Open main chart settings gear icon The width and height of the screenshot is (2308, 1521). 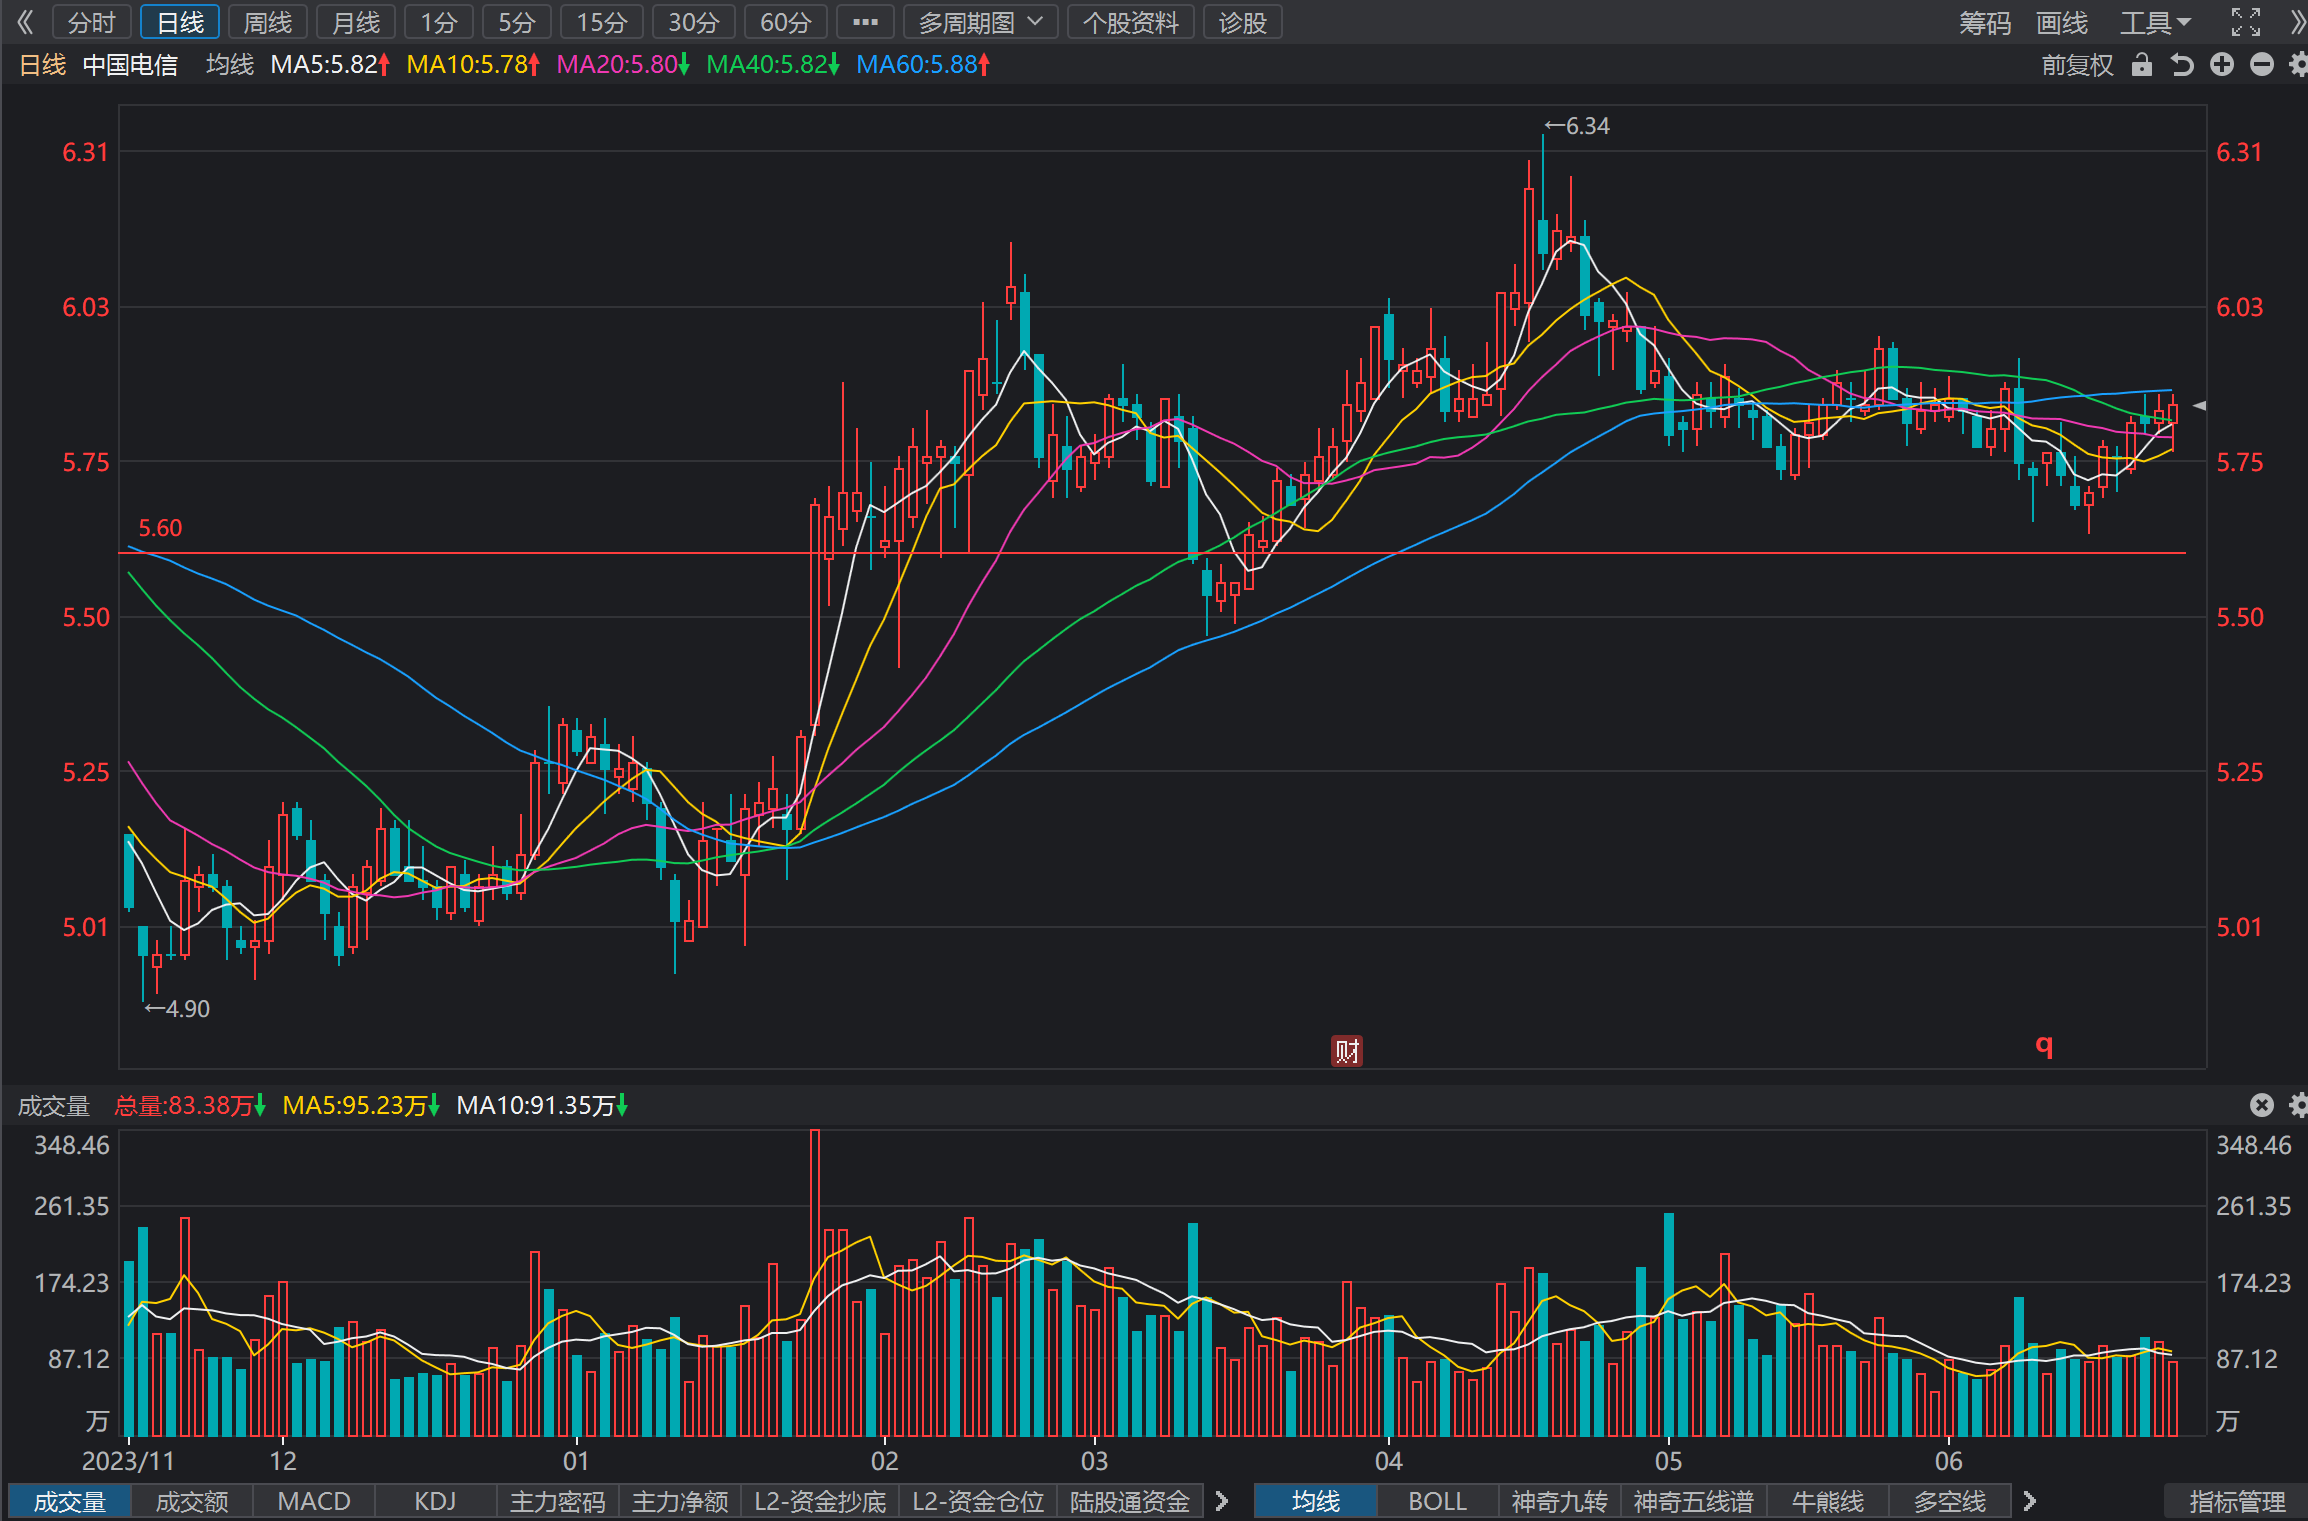[x=2298, y=65]
